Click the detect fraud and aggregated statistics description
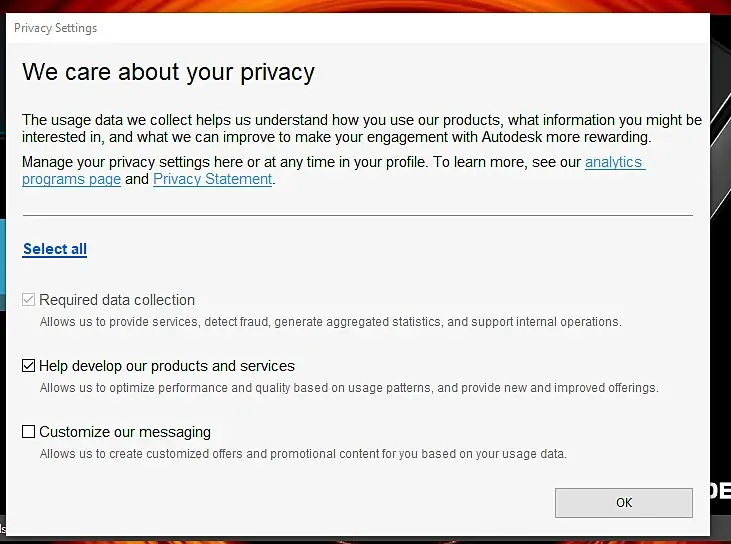The height and width of the screenshot is (544, 731). [x=330, y=322]
